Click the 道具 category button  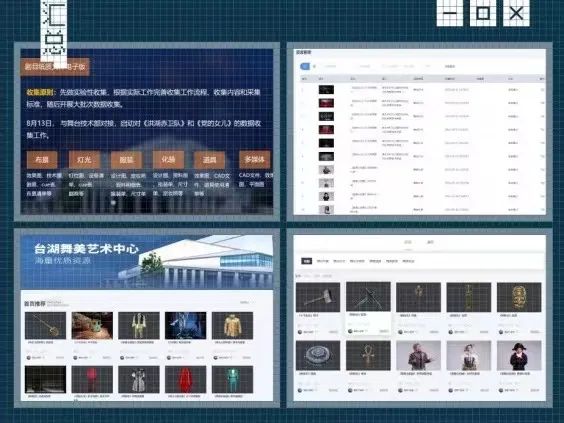tap(210, 160)
